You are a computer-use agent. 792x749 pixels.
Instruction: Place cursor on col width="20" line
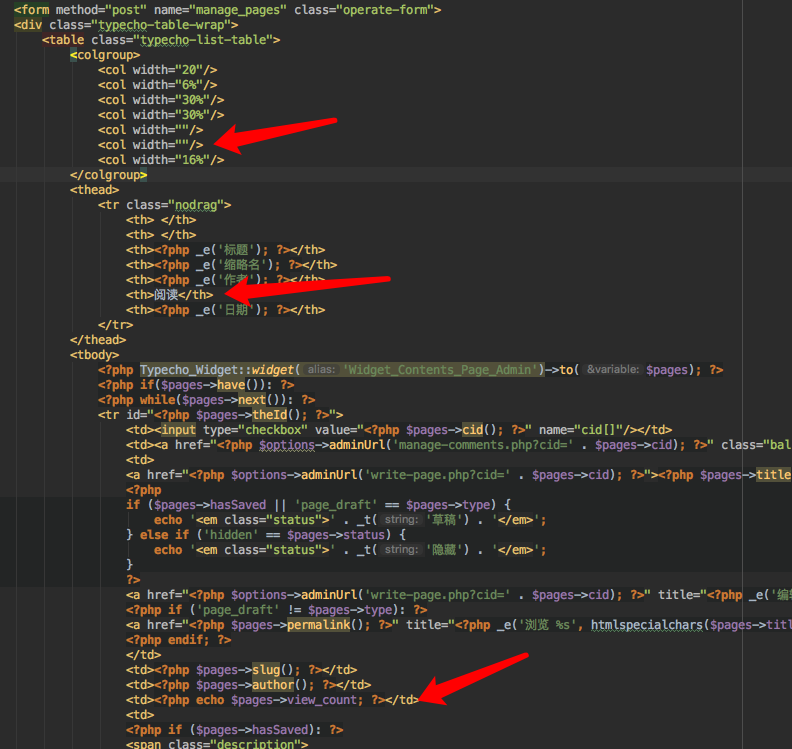coord(157,70)
